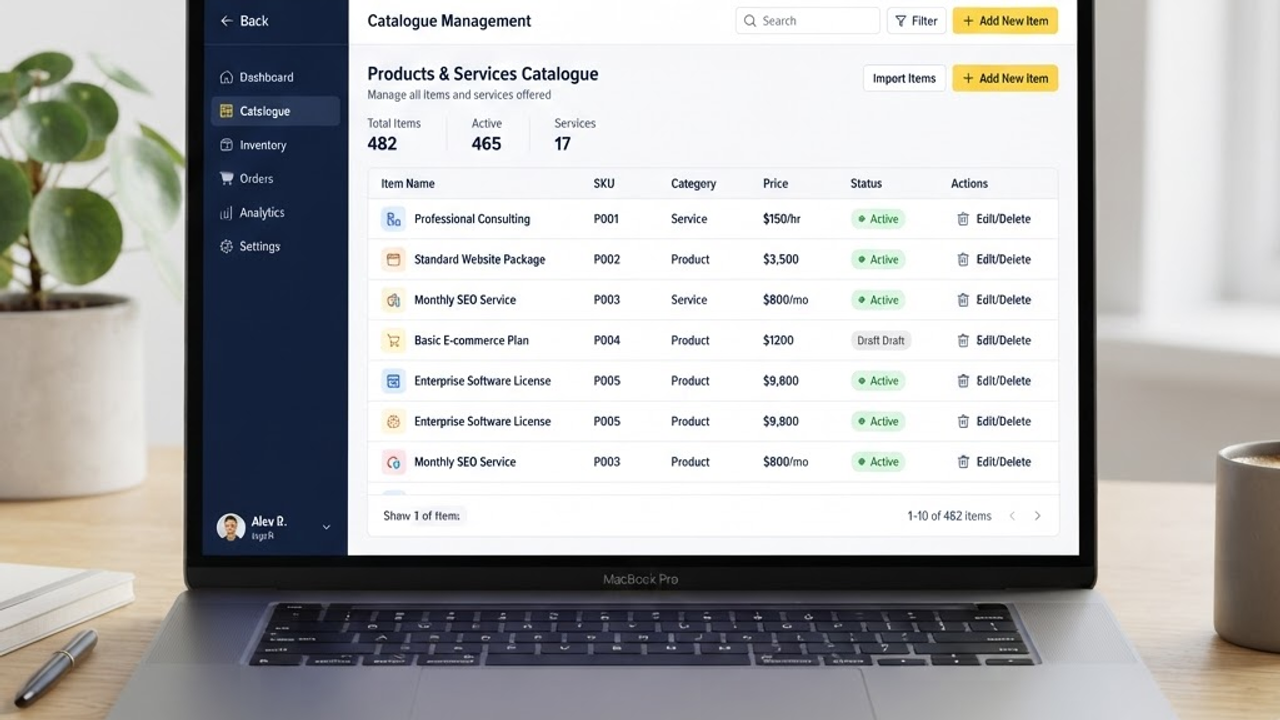
Task: Click the Back arrow icon
Action: 226,21
